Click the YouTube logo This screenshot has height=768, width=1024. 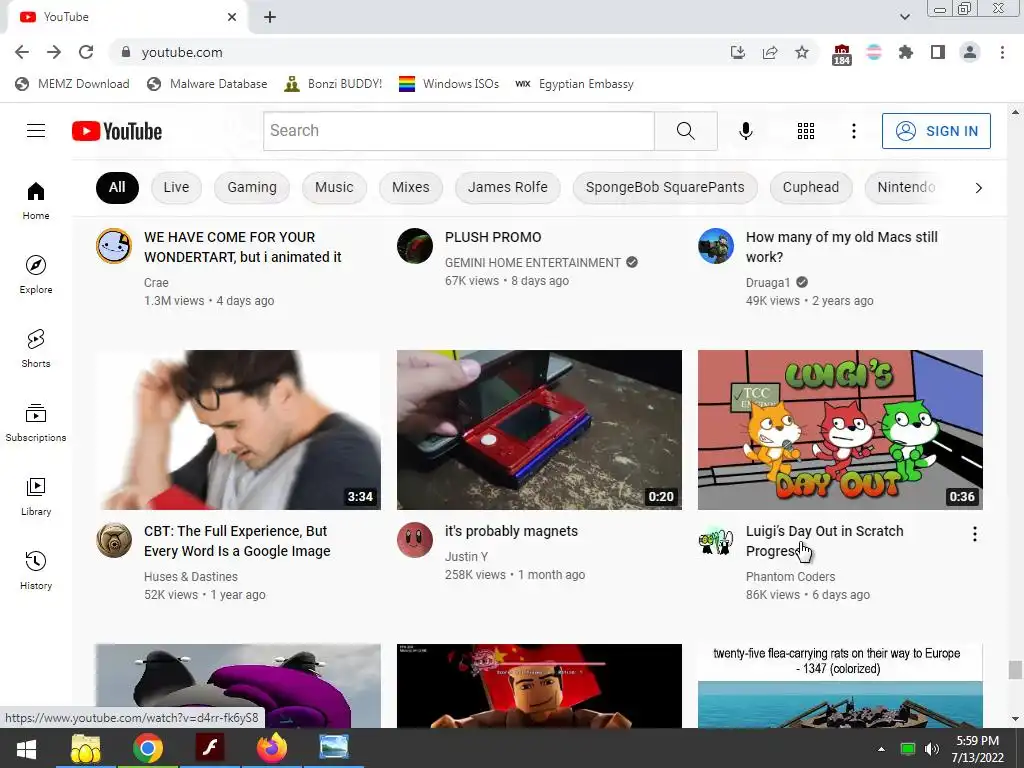(117, 131)
